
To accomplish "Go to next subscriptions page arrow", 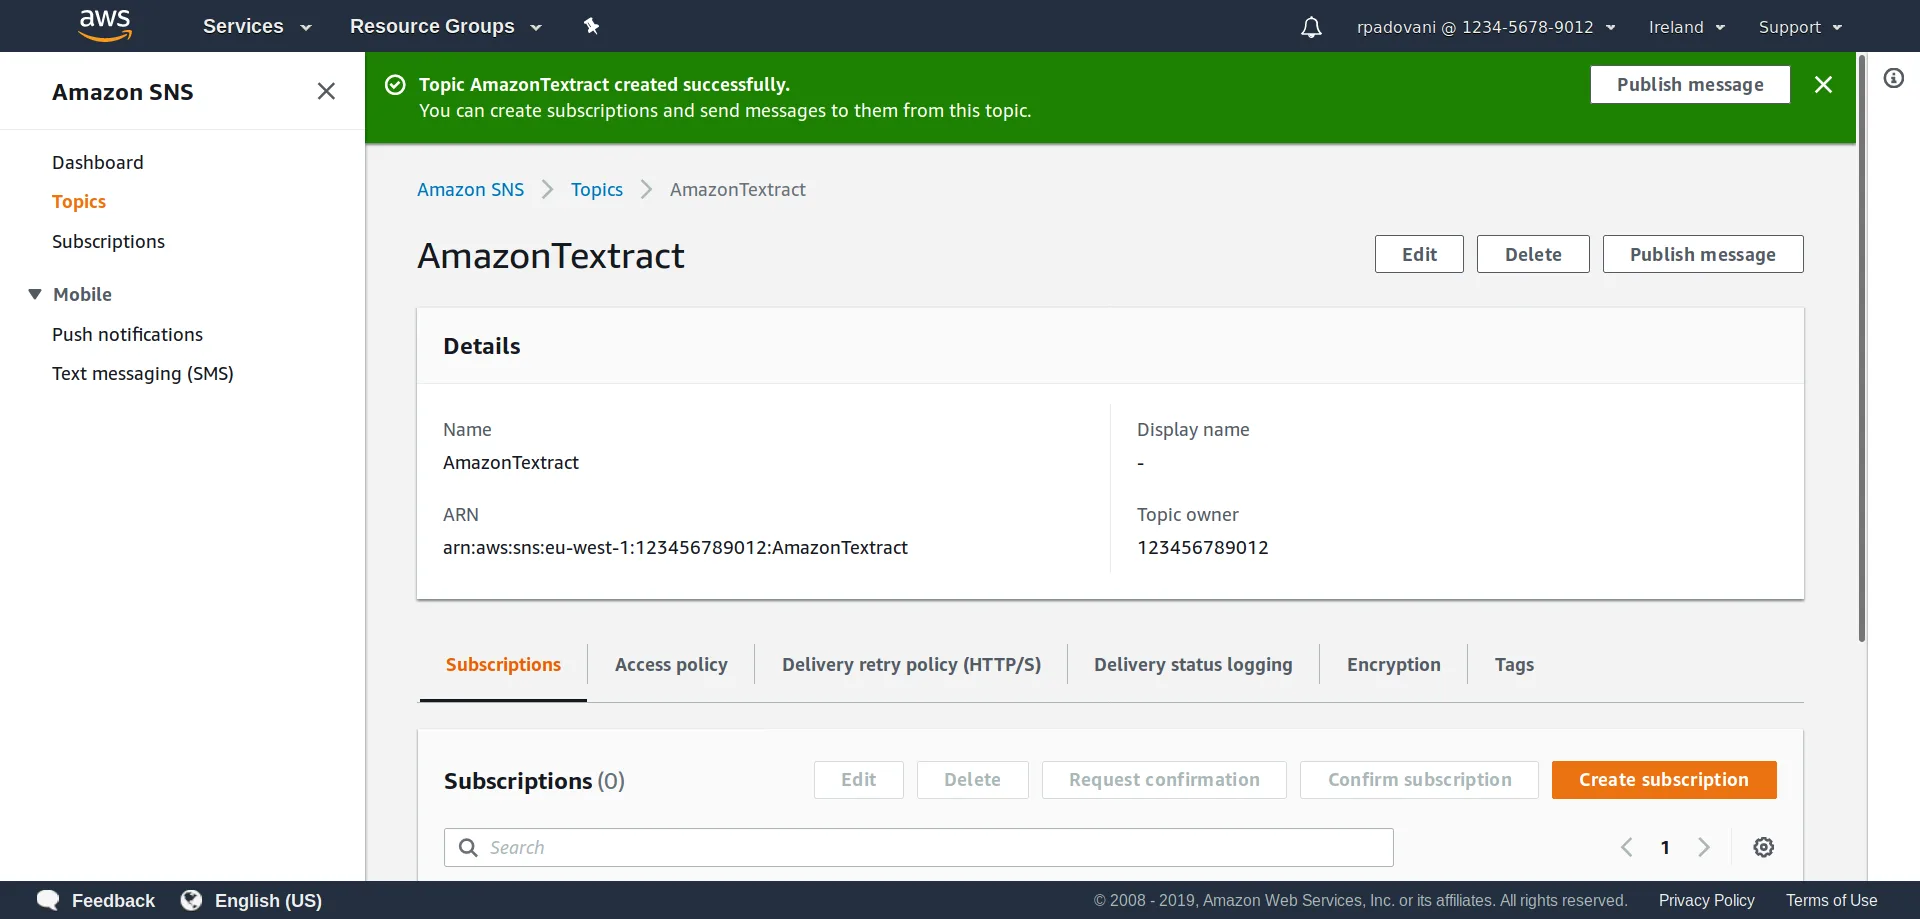I will pyautogui.click(x=1704, y=847).
